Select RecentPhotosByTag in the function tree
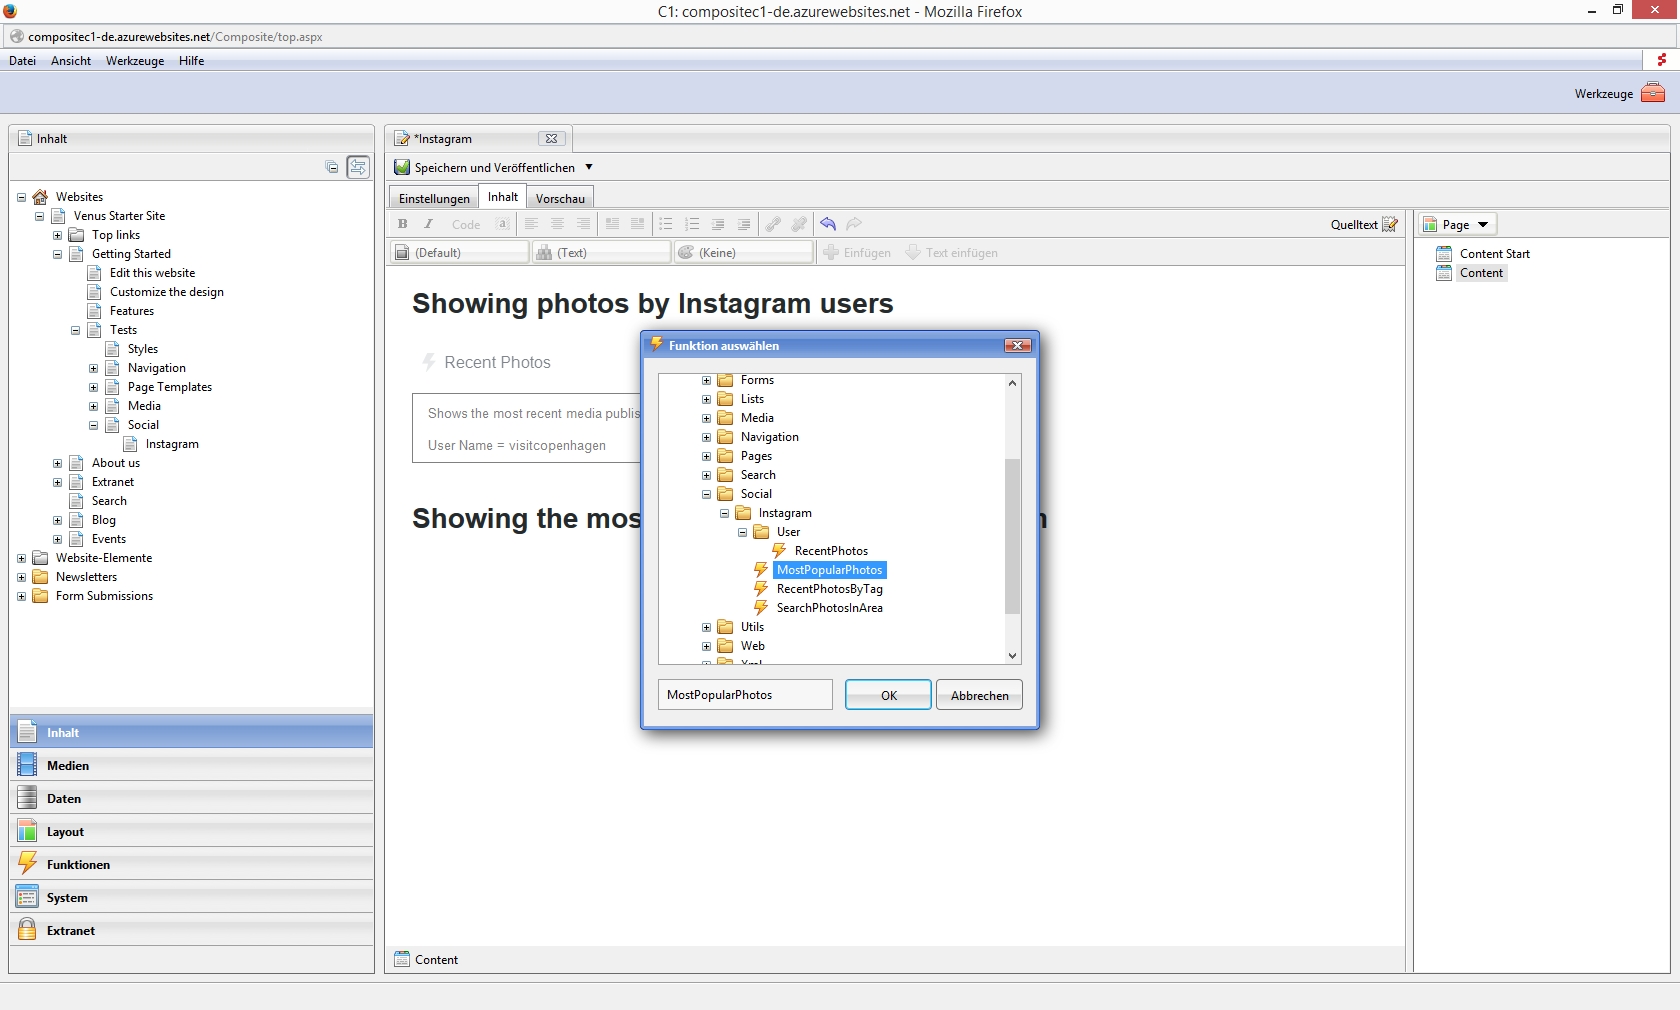 [x=829, y=589]
